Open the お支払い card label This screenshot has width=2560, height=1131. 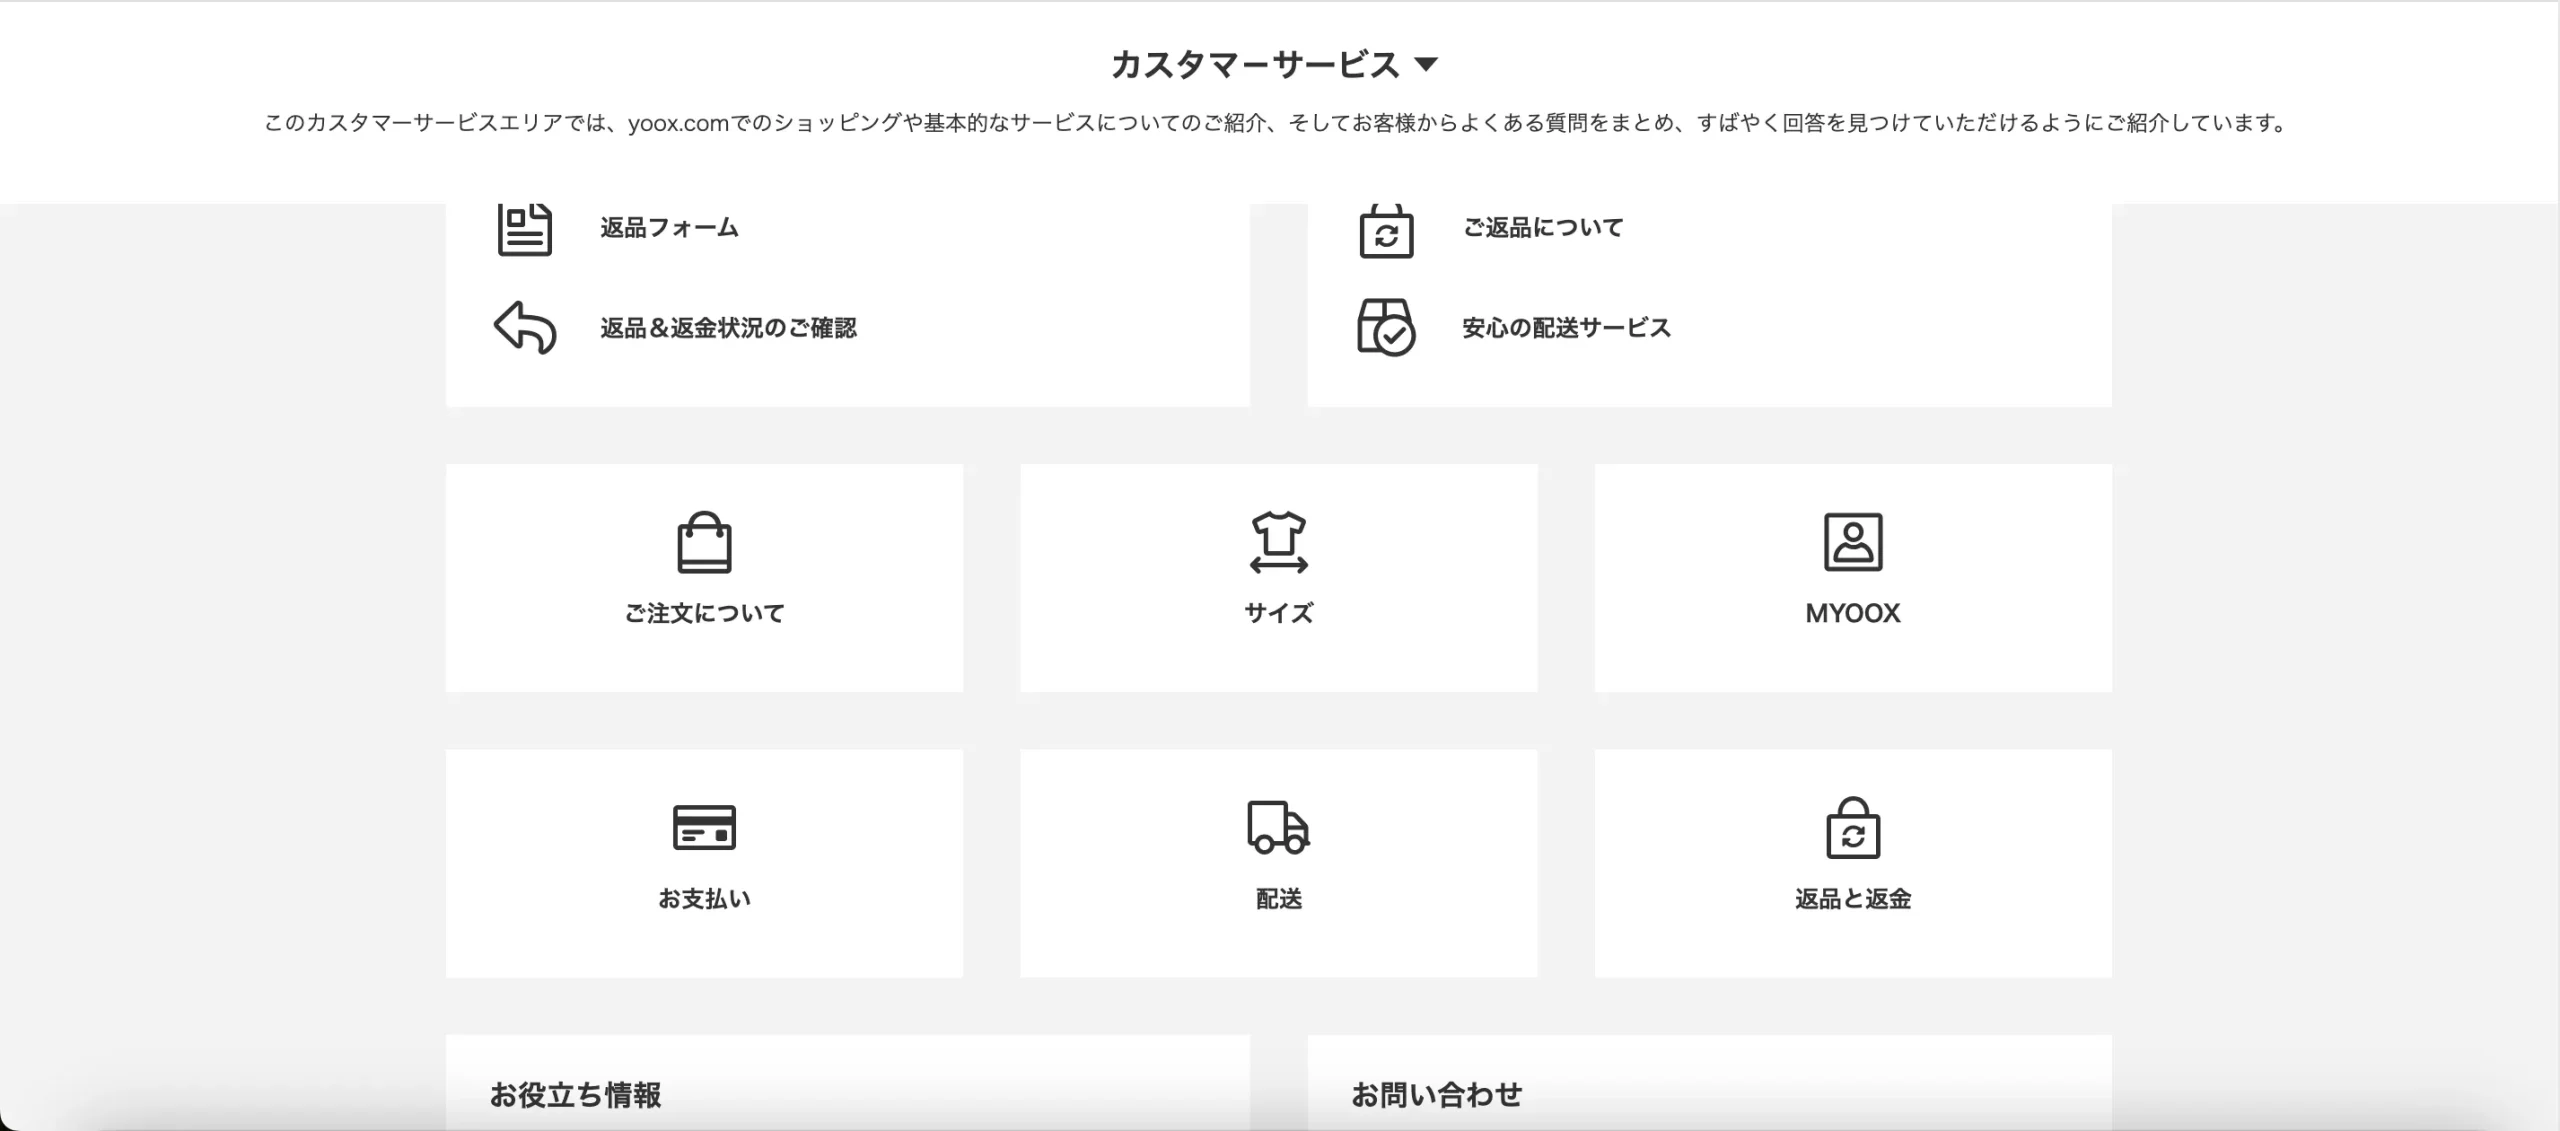tap(705, 899)
